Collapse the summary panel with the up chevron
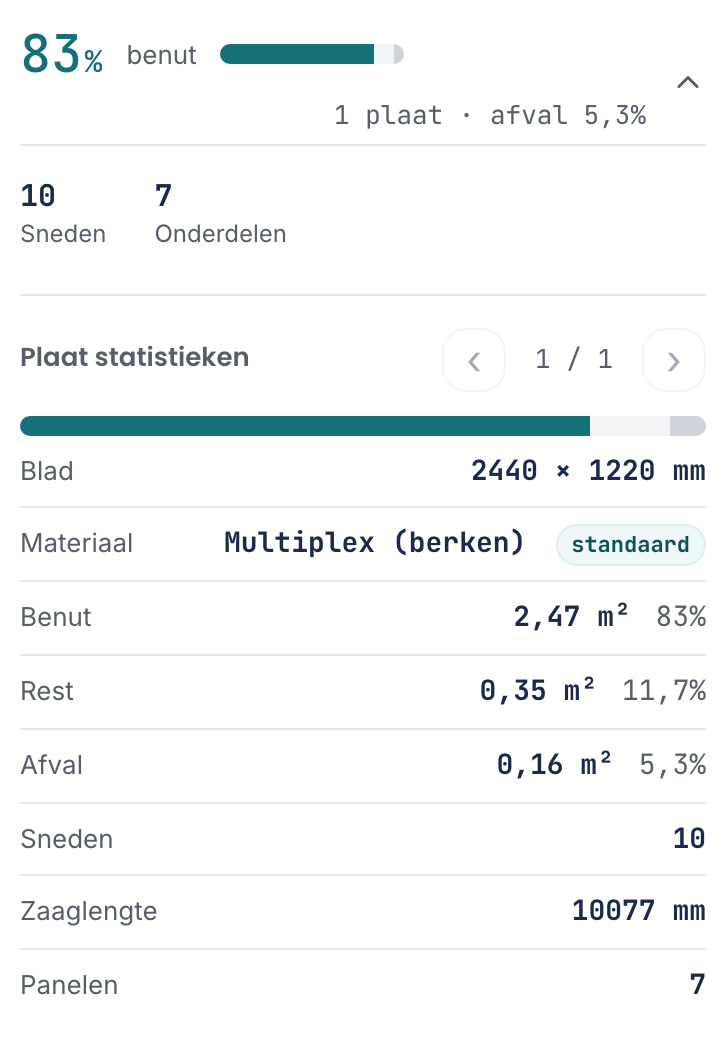The height and width of the screenshot is (1040, 726). click(x=688, y=82)
